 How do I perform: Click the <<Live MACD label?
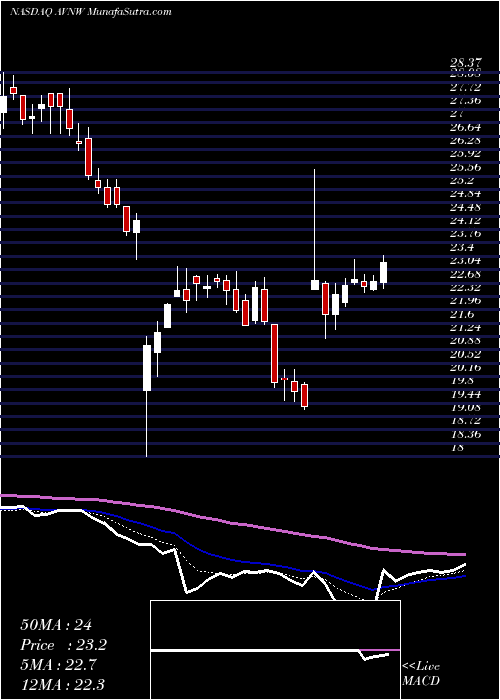tap(421, 674)
